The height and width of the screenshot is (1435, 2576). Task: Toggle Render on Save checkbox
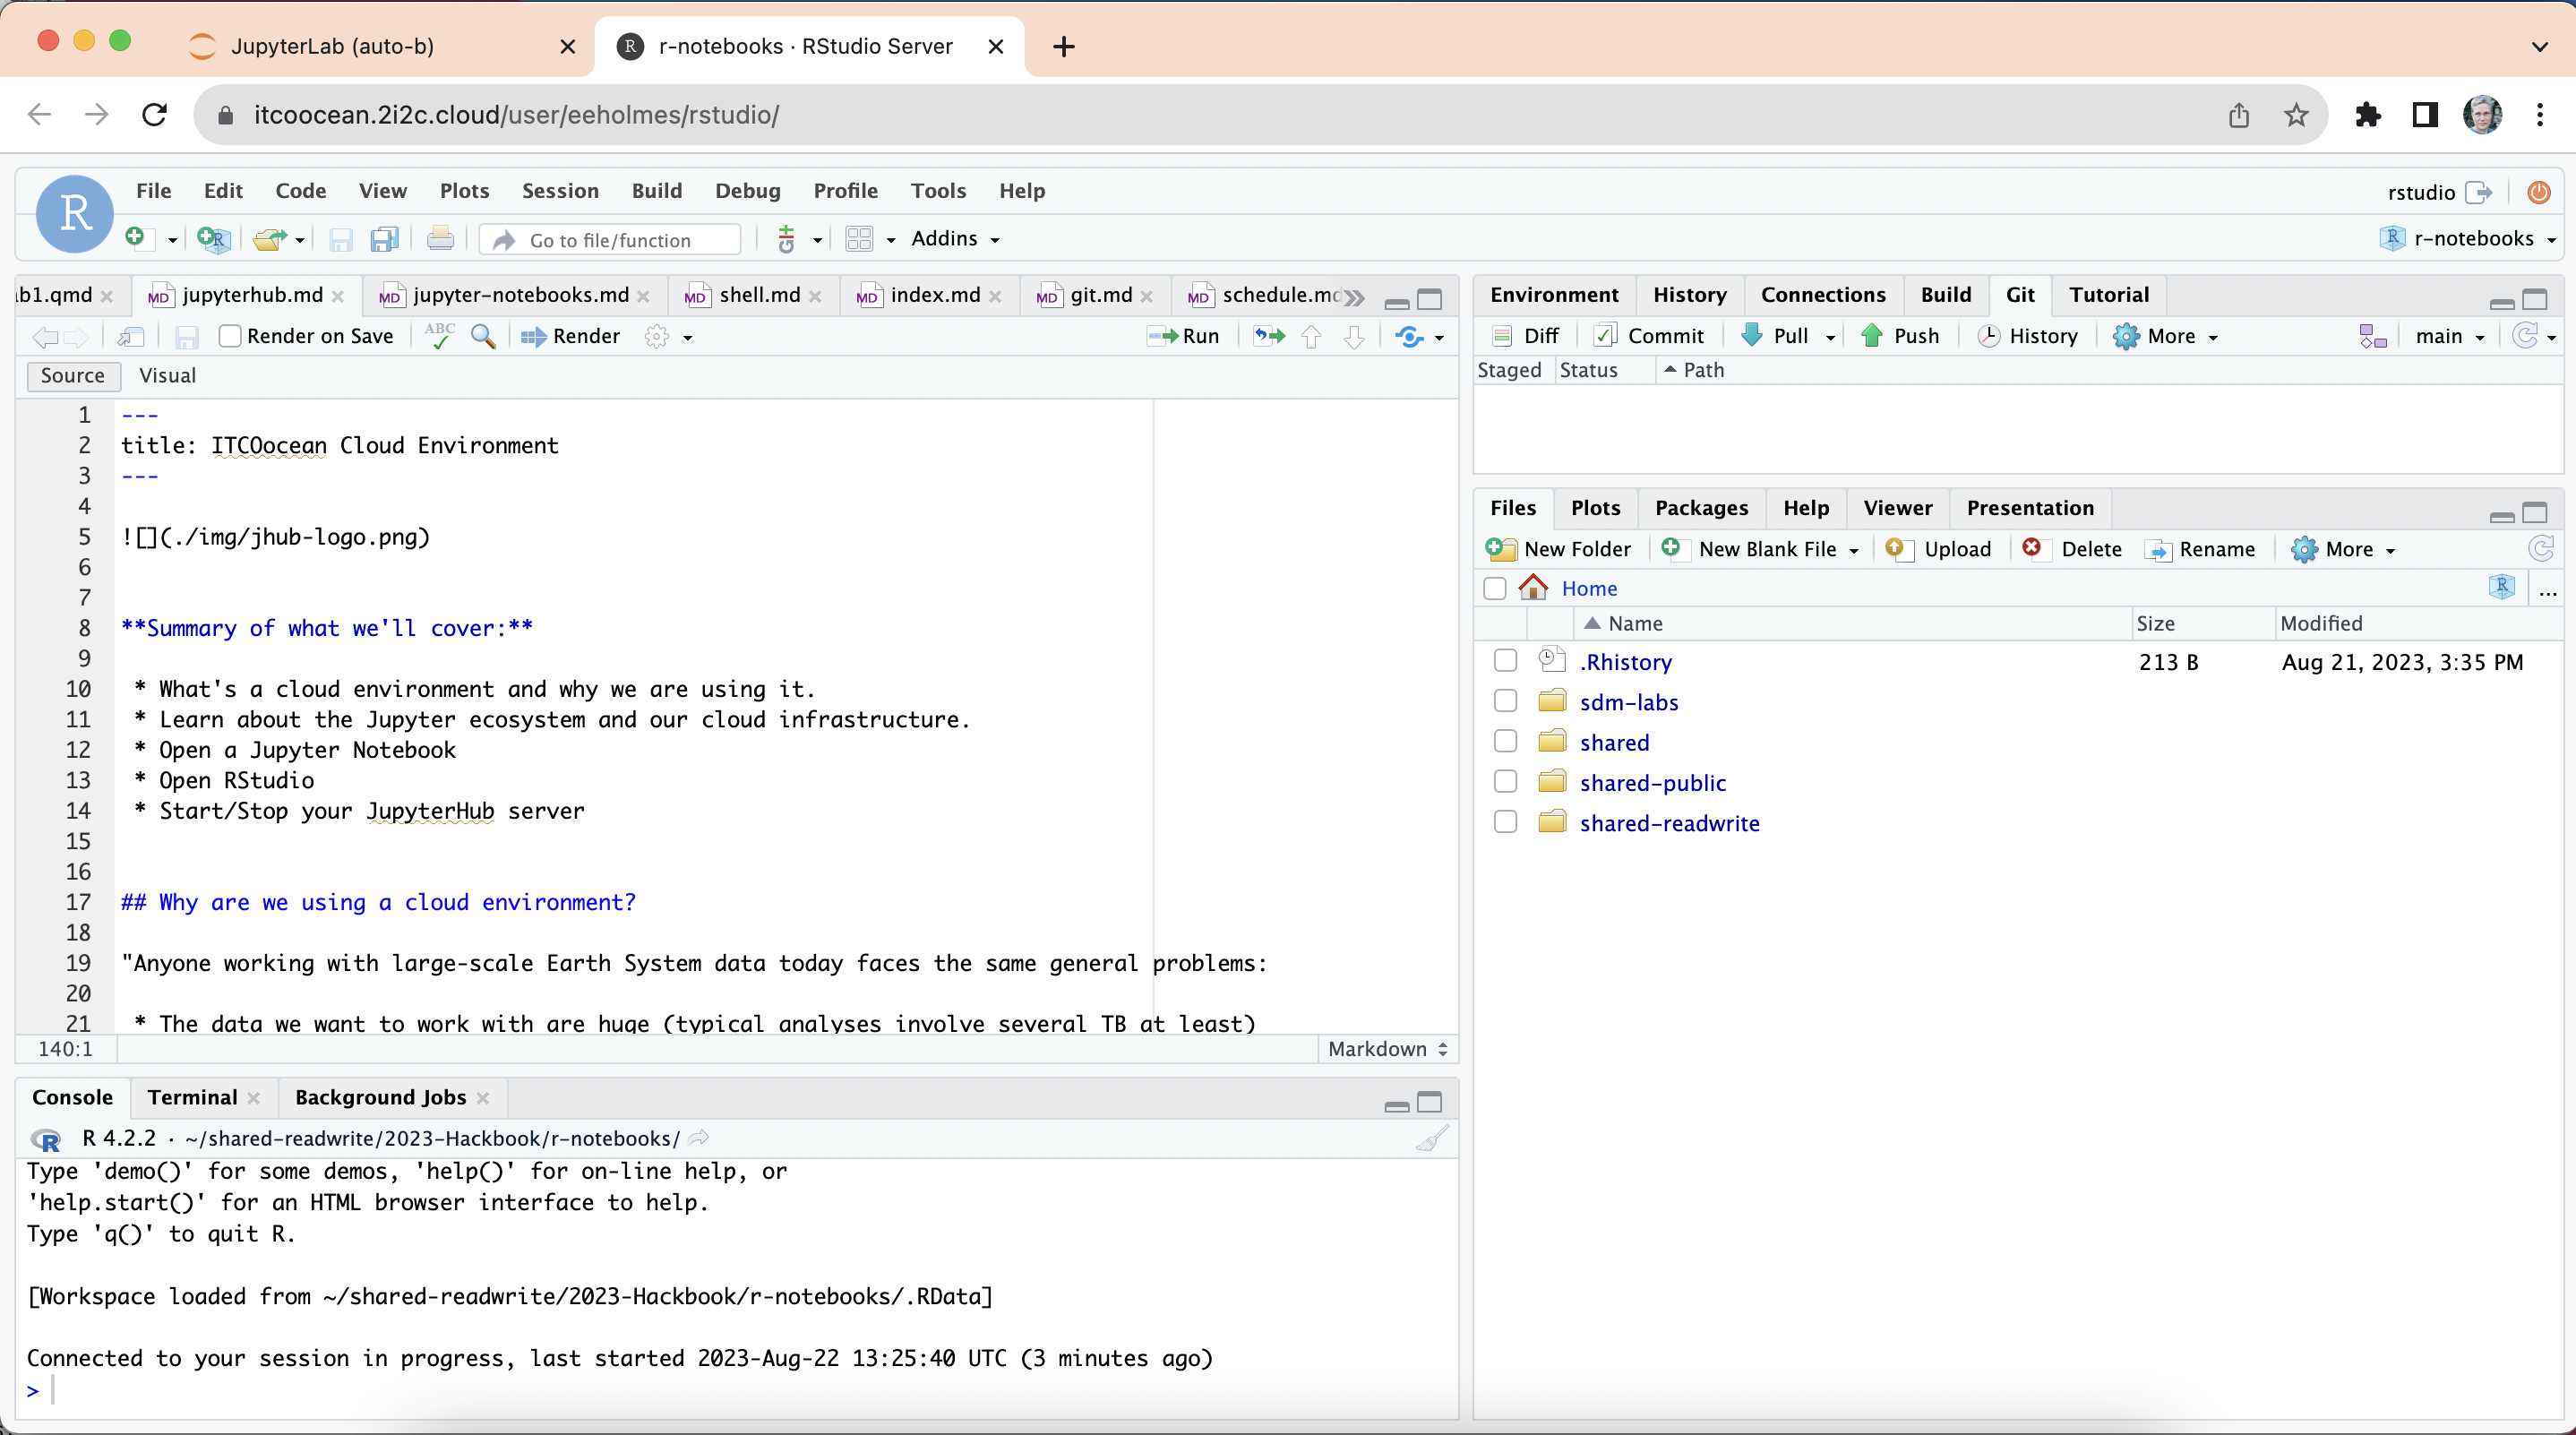pos(231,336)
